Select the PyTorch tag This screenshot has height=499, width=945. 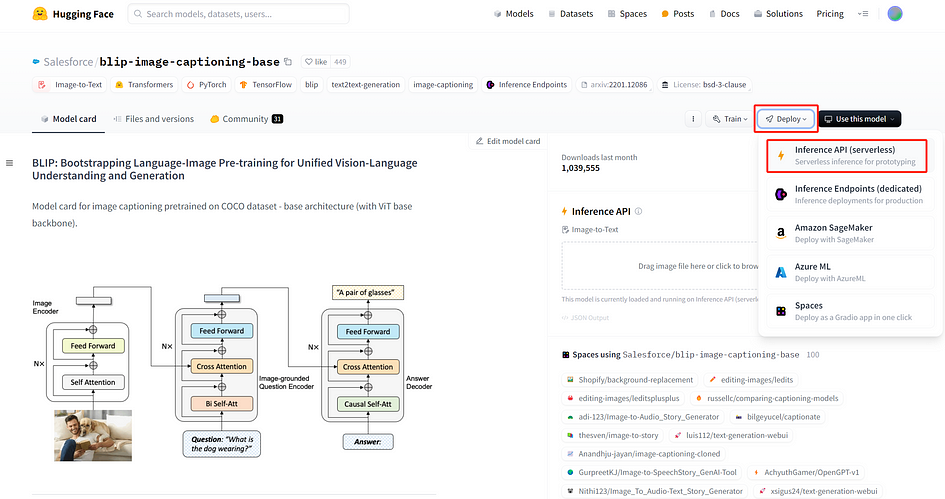click(x=207, y=85)
